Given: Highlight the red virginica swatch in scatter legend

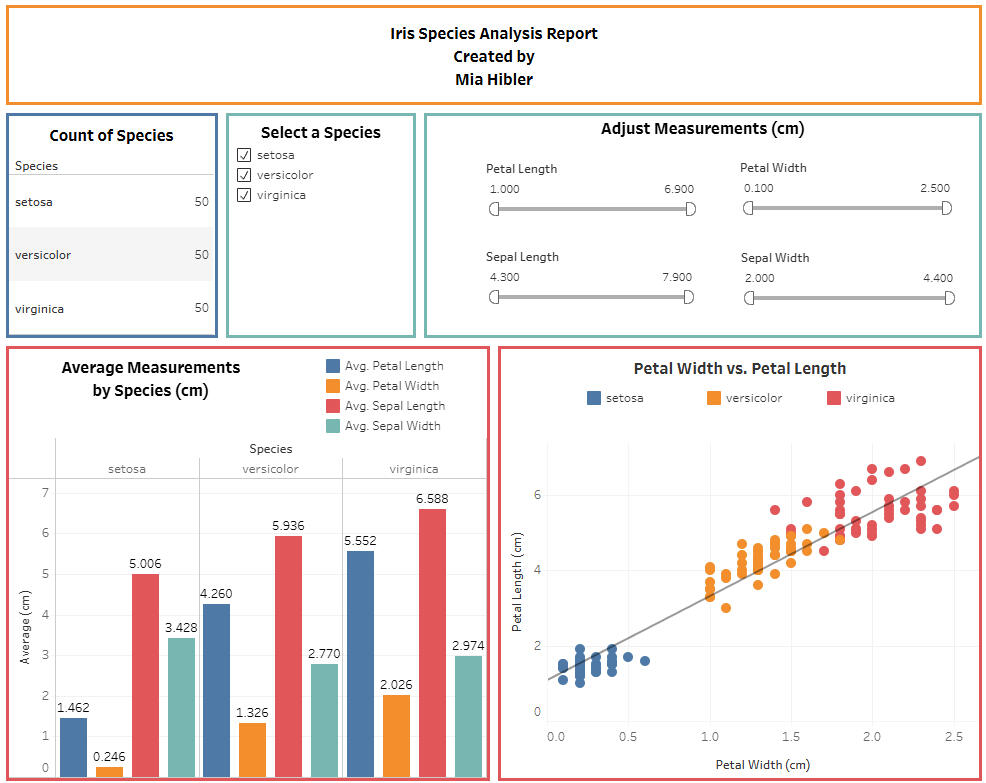Looking at the screenshot, I should [x=834, y=398].
